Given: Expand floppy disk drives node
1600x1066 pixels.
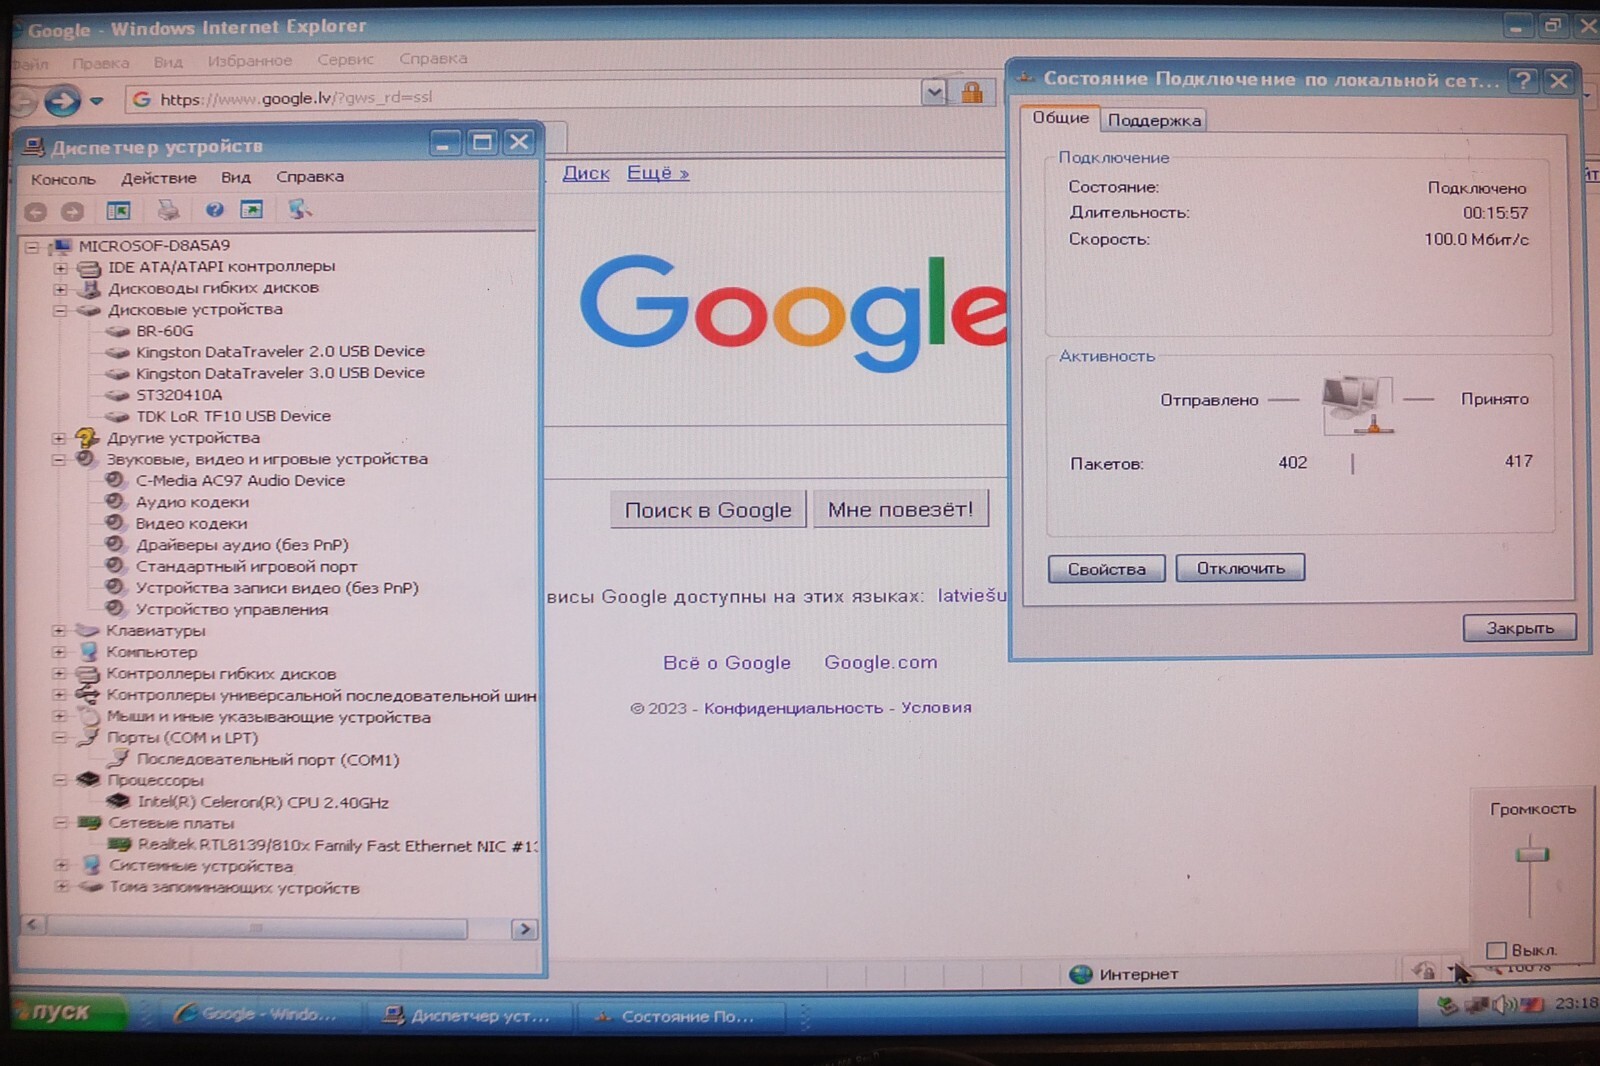Looking at the screenshot, I should (x=60, y=289).
